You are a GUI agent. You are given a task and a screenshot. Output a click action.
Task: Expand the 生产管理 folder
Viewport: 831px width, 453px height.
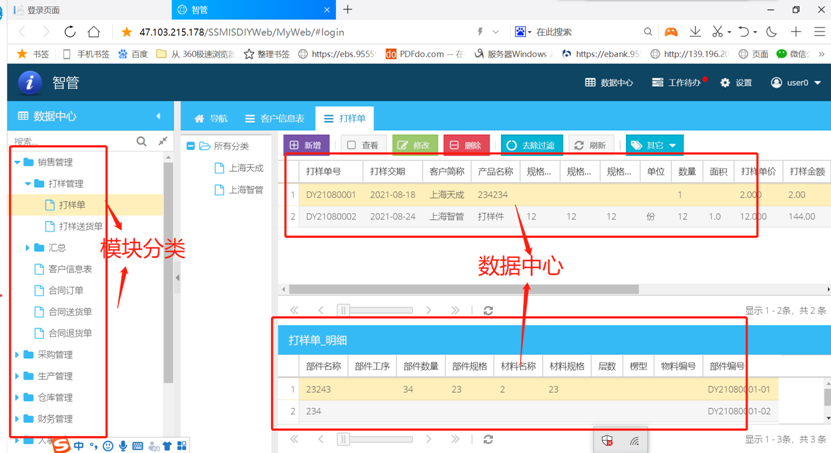(17, 376)
